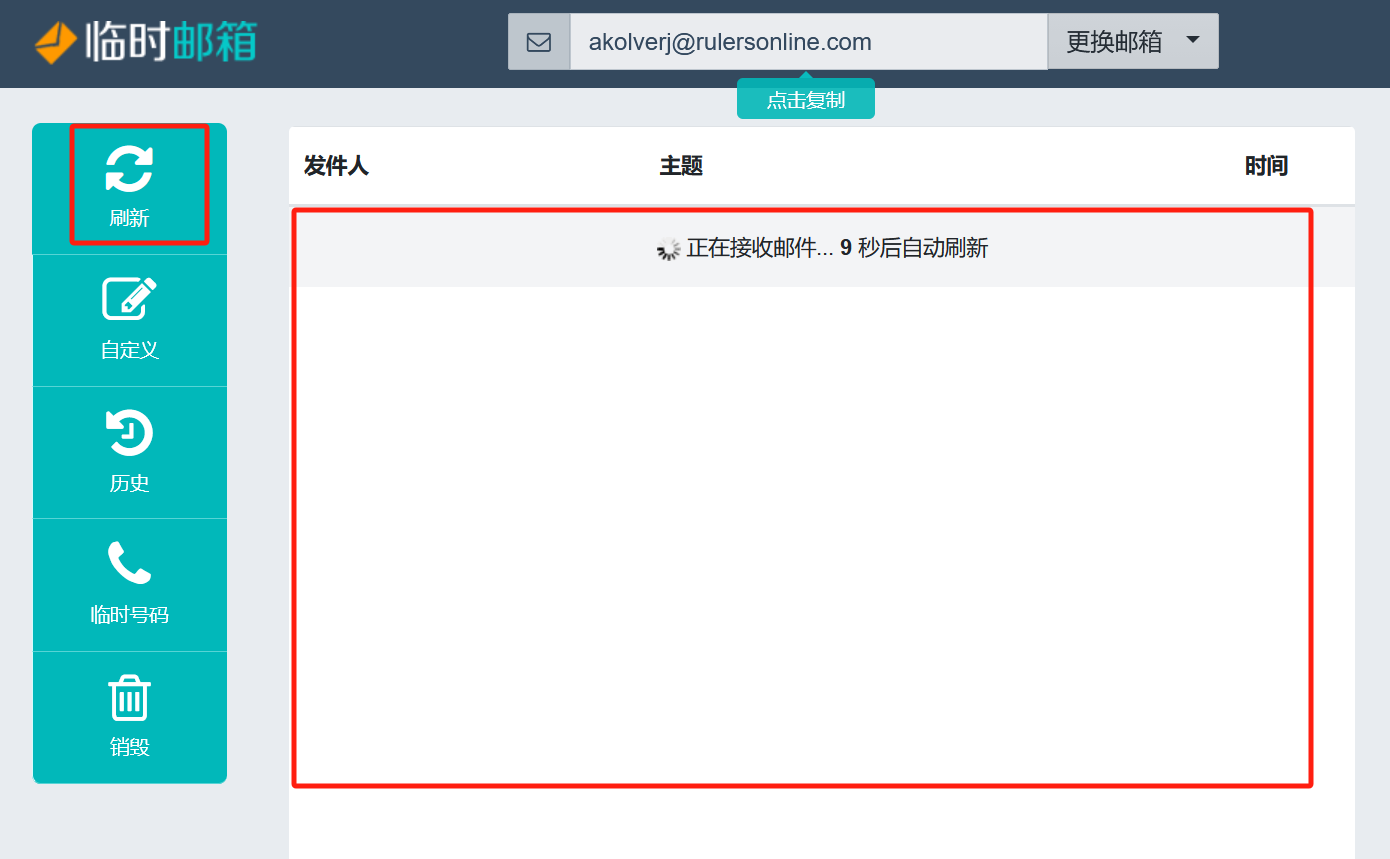Open the temporary number (临时号码) feature
1390x859 pixels.
pyautogui.click(x=130, y=565)
